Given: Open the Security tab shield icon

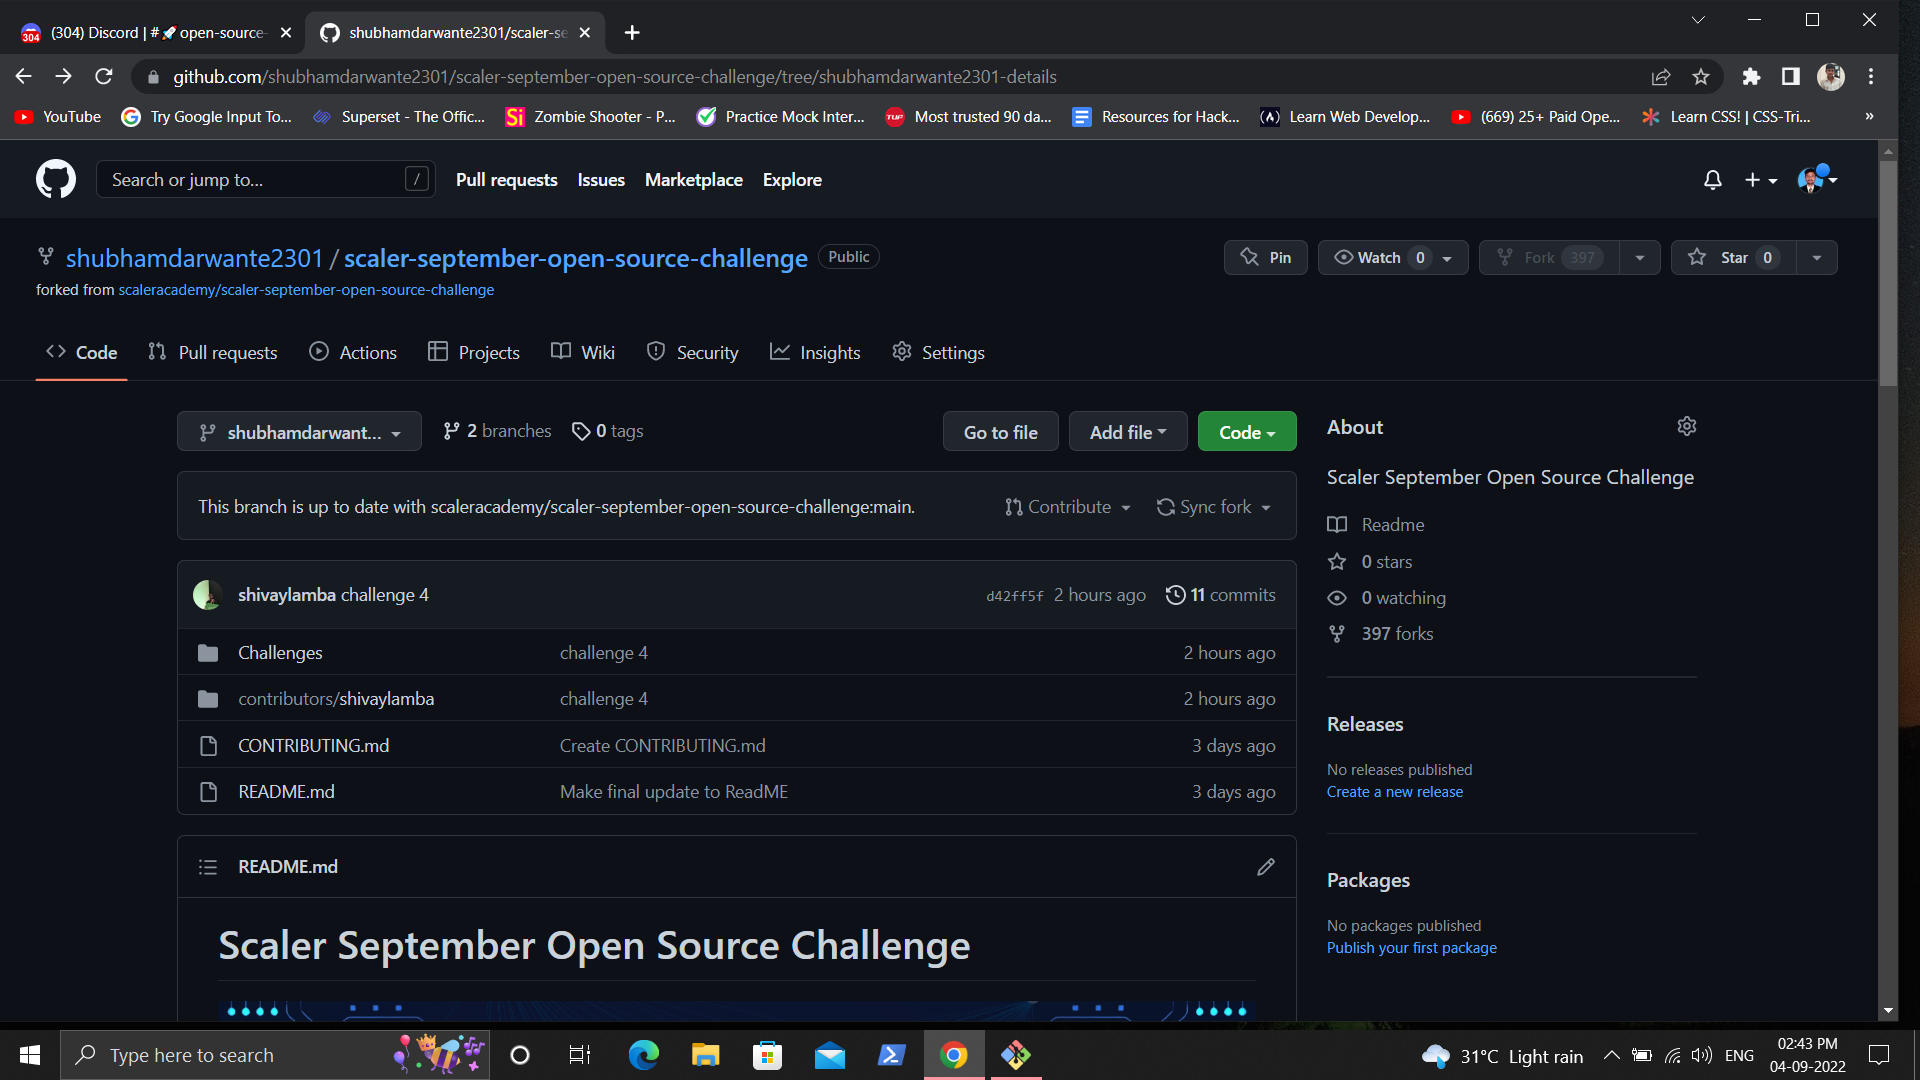Looking at the screenshot, I should coord(657,351).
